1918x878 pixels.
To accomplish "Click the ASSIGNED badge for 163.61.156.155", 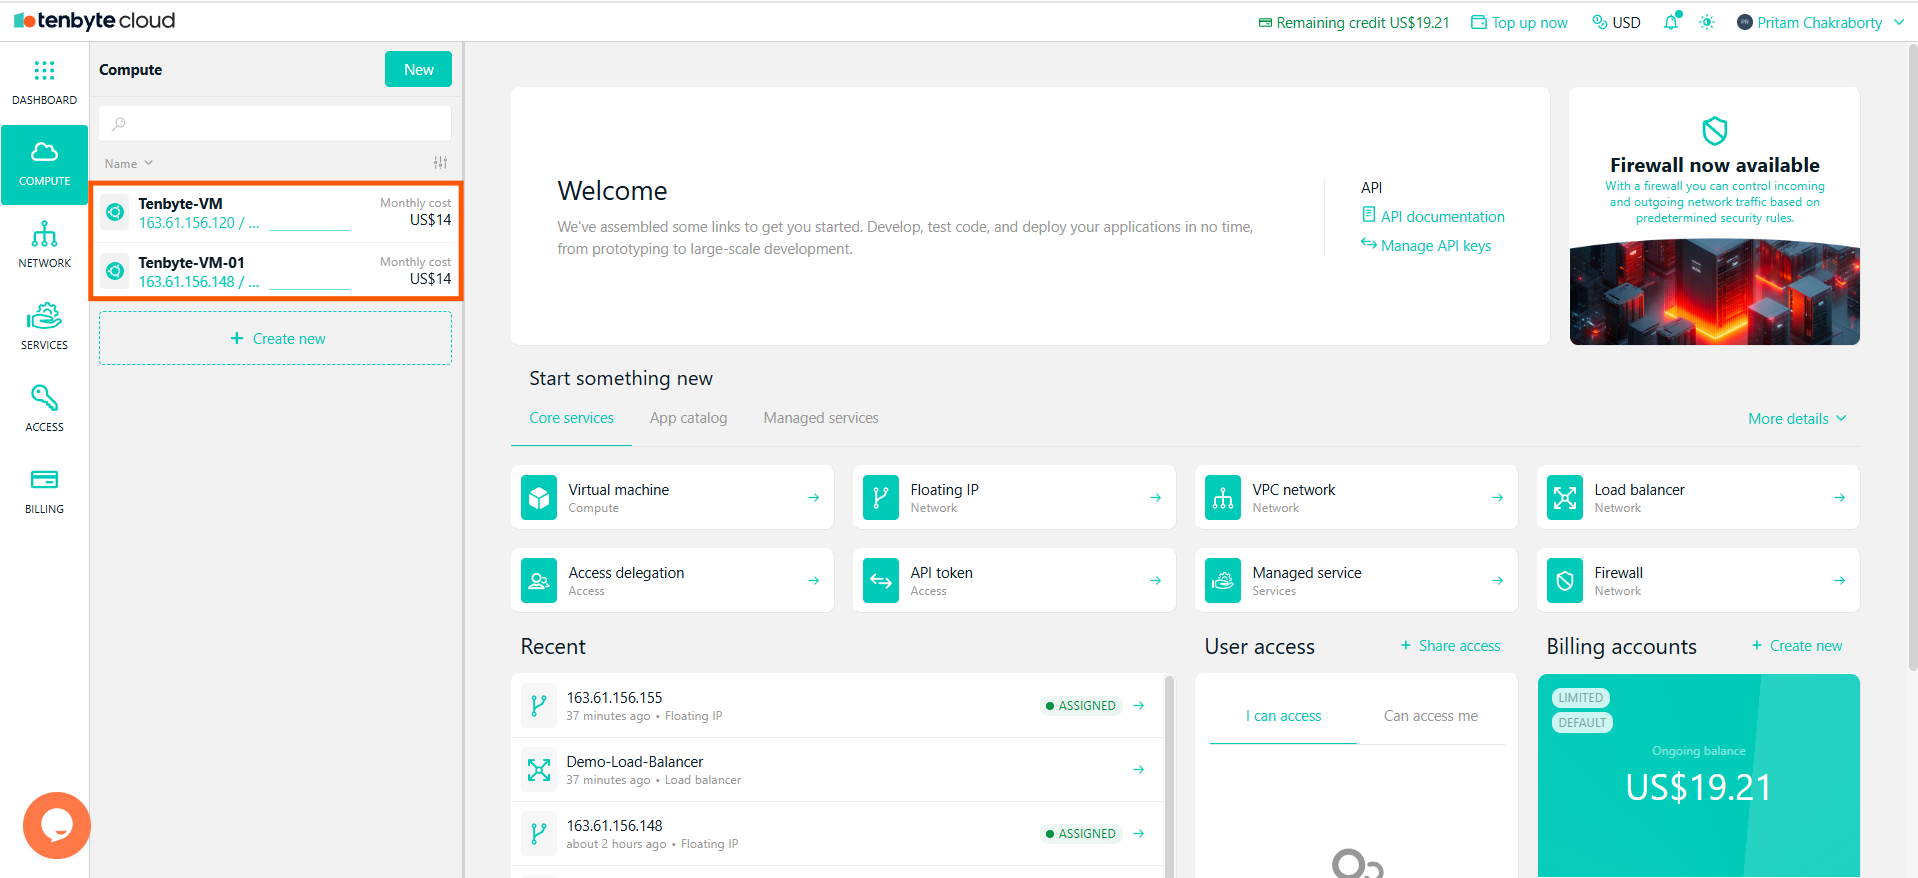I will (x=1081, y=705).
